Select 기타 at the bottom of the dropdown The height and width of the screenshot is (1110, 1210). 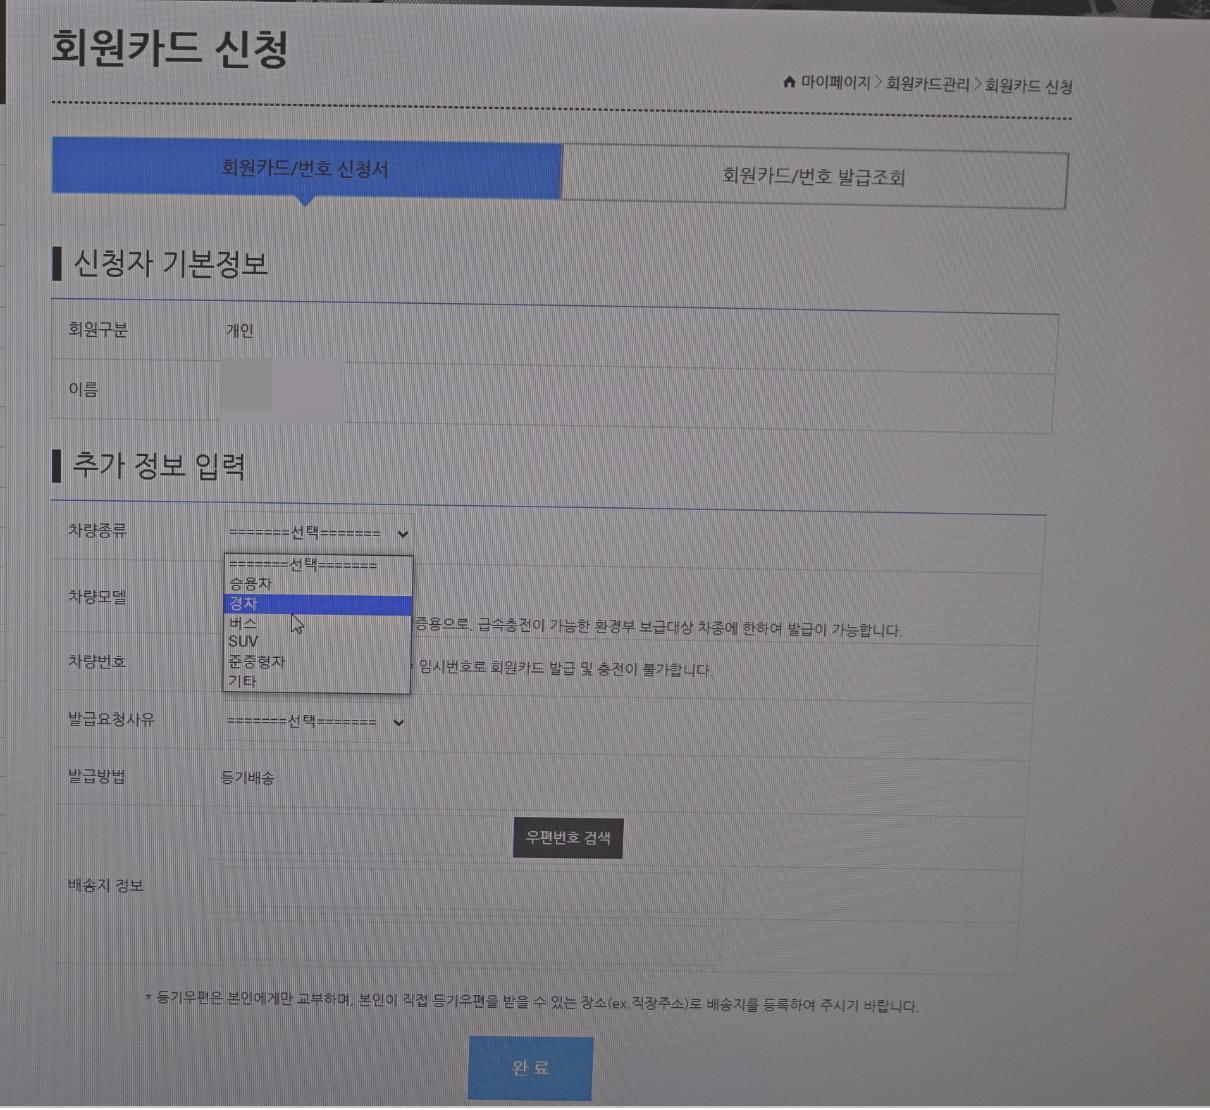pos(300,681)
